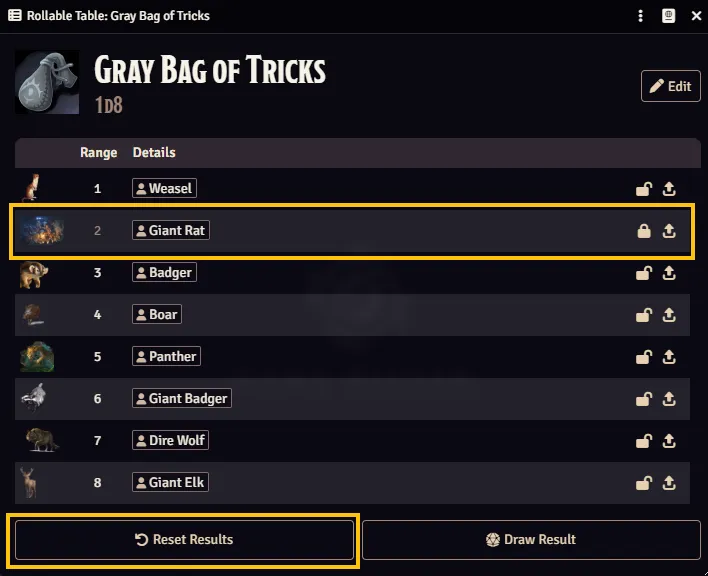Click the Reset Results button
The width and height of the screenshot is (708, 576).
[x=184, y=539]
